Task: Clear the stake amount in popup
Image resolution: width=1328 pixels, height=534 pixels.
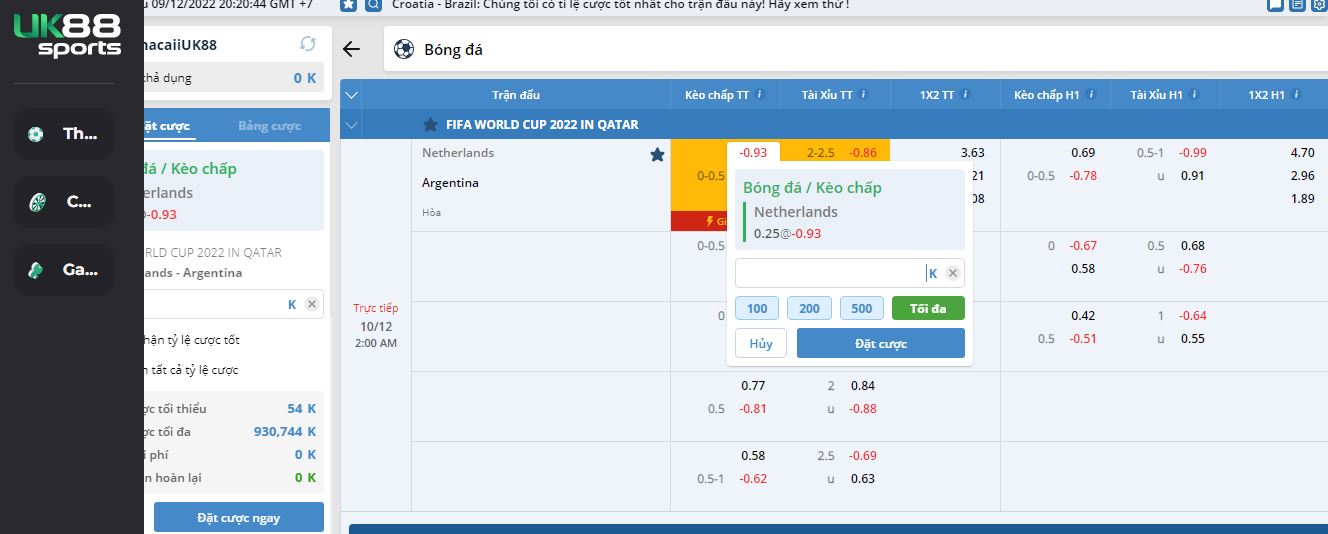Action: (x=953, y=273)
